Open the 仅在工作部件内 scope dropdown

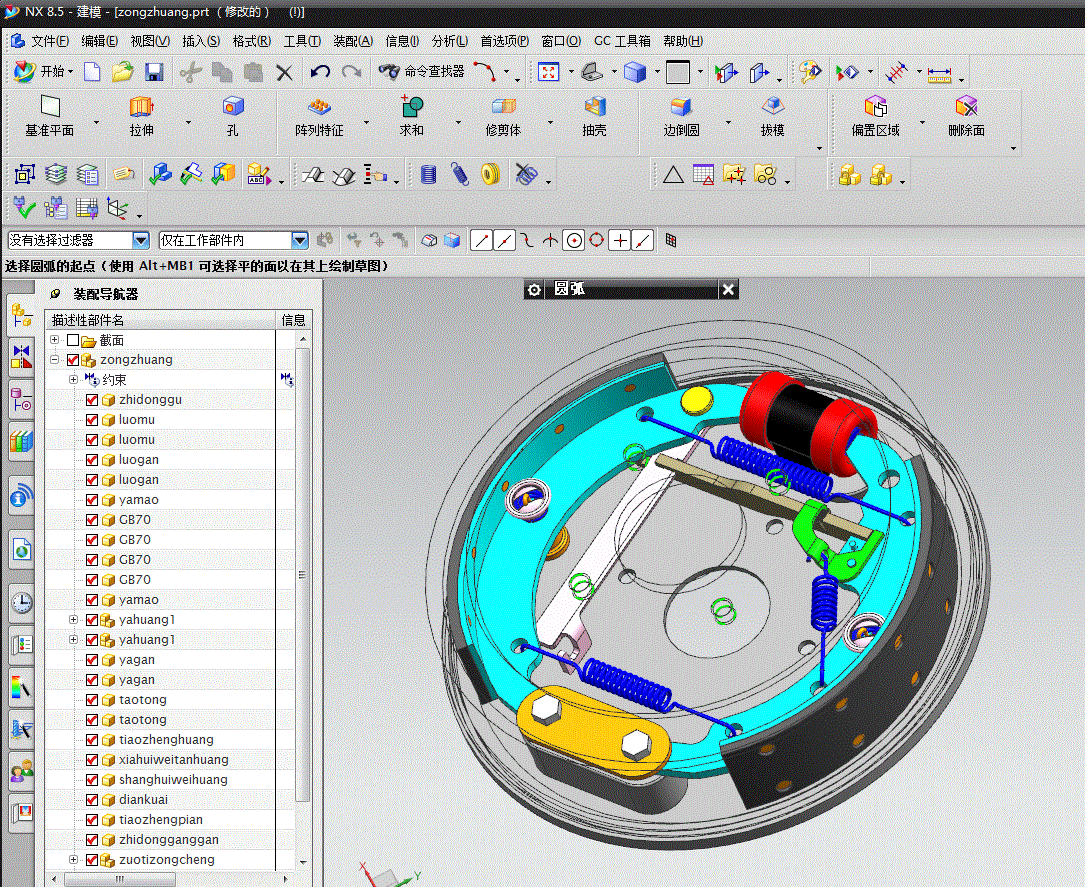[x=300, y=240]
